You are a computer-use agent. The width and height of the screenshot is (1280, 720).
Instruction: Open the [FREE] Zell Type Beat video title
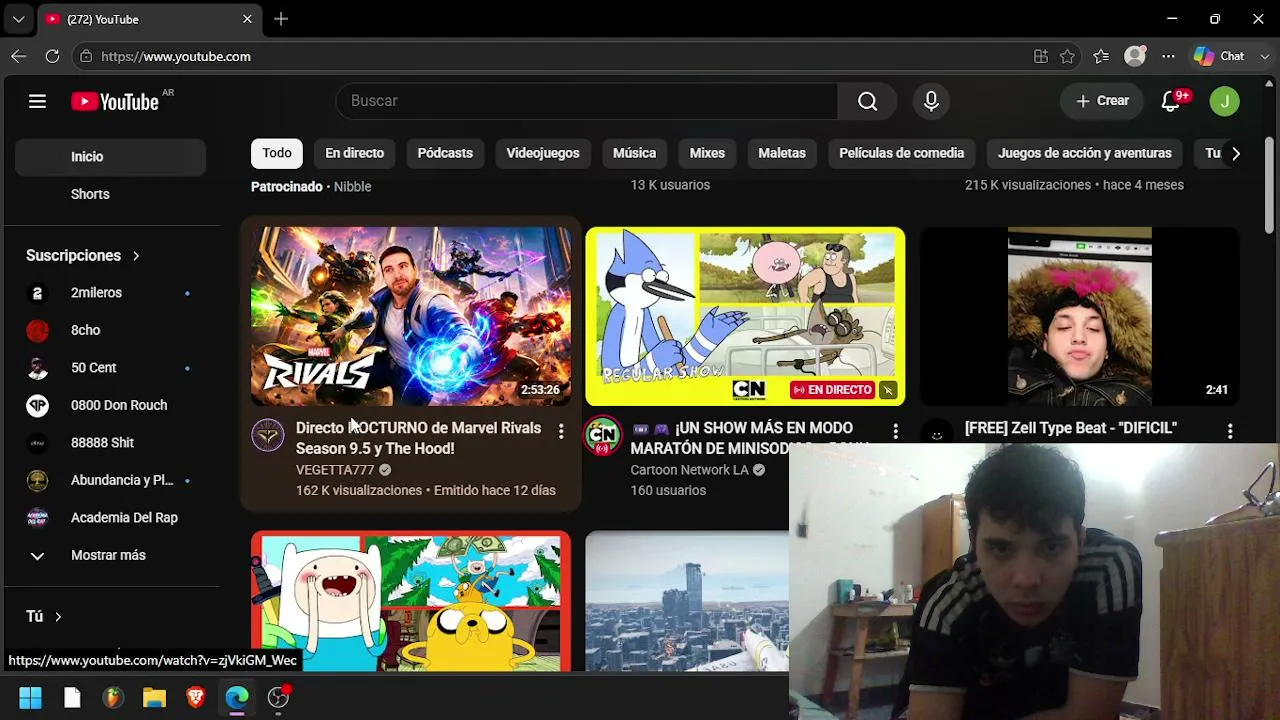click(x=1071, y=428)
